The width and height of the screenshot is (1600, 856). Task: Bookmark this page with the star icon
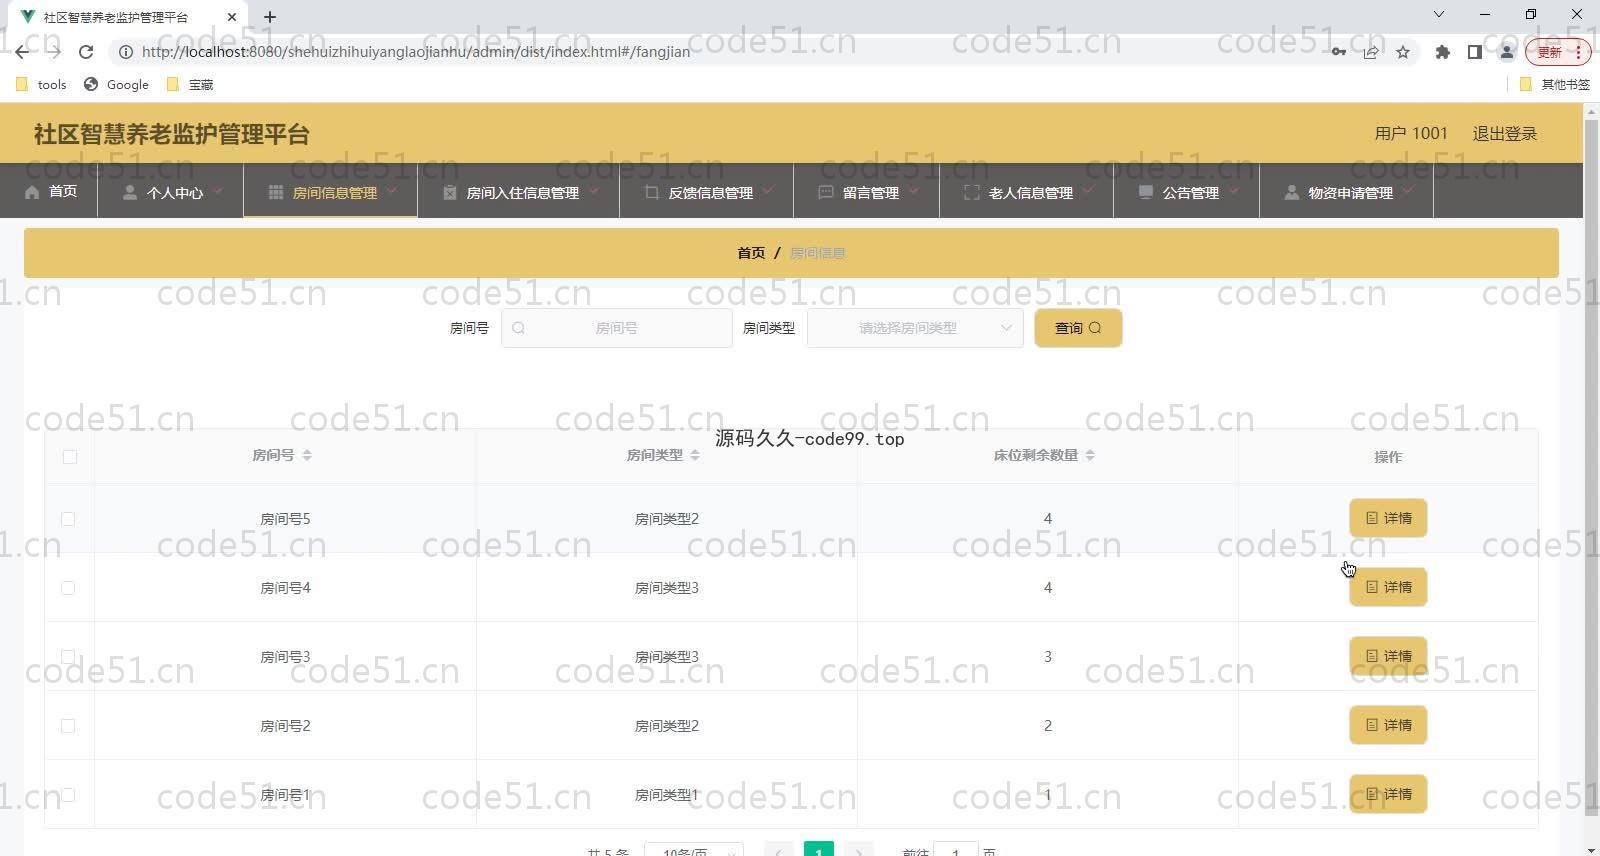tap(1403, 52)
